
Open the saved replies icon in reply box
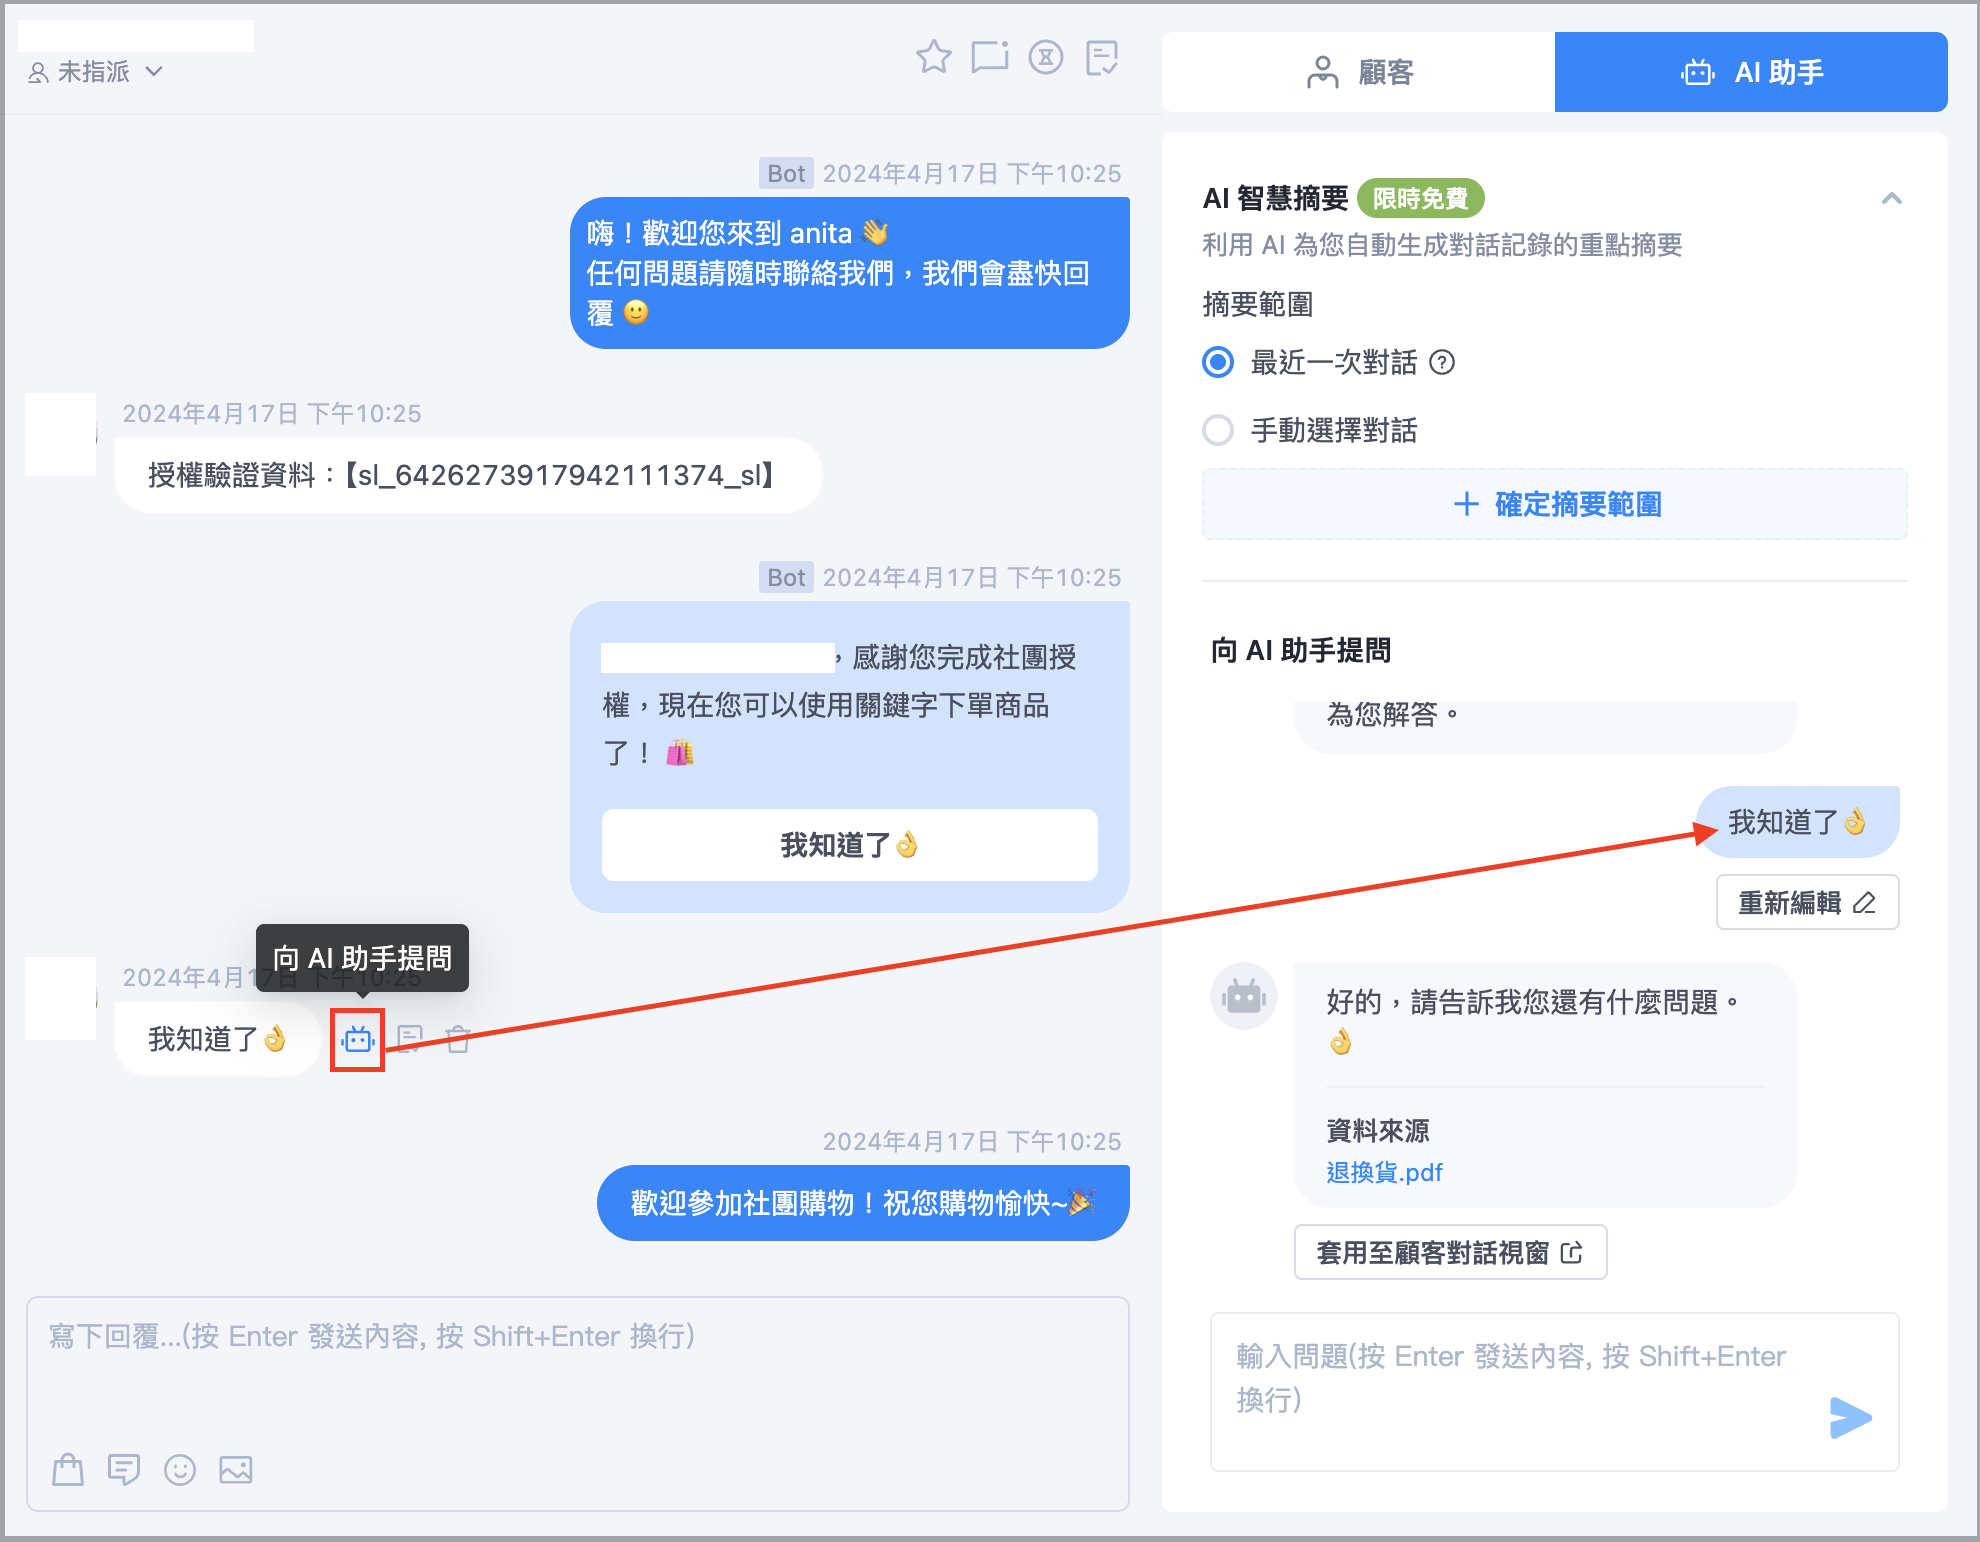(124, 1469)
